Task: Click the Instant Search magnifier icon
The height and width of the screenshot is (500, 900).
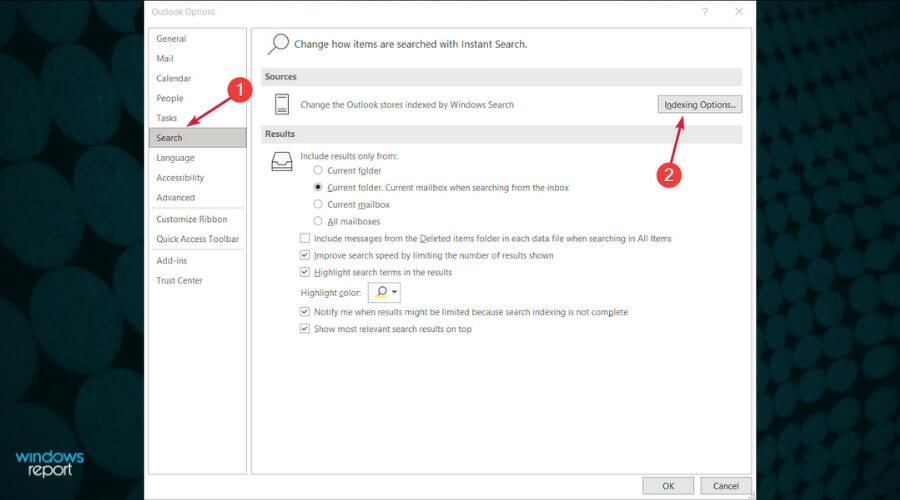Action: tap(278, 44)
